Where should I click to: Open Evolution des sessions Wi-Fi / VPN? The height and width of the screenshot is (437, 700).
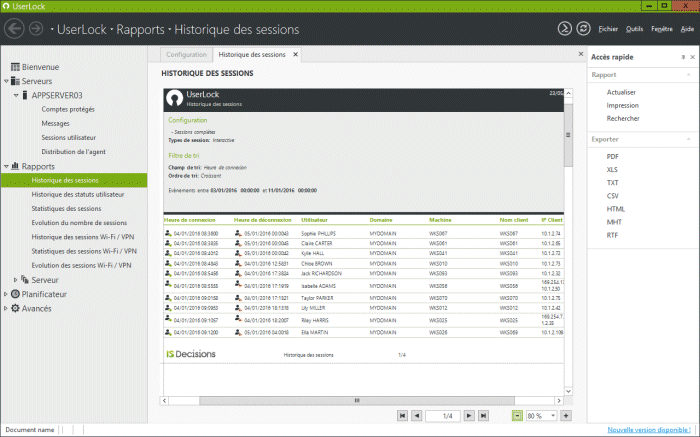[x=81, y=266]
